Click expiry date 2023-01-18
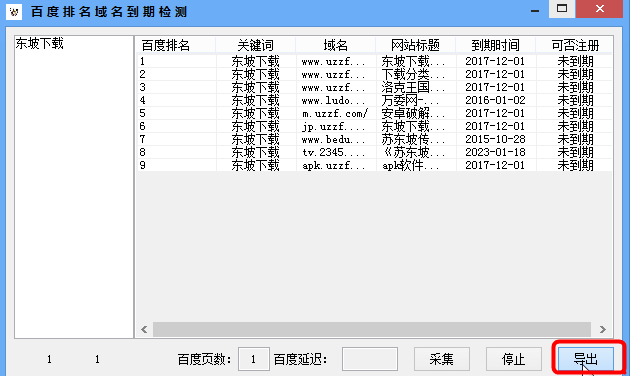630x376 pixels. pyautogui.click(x=495, y=152)
